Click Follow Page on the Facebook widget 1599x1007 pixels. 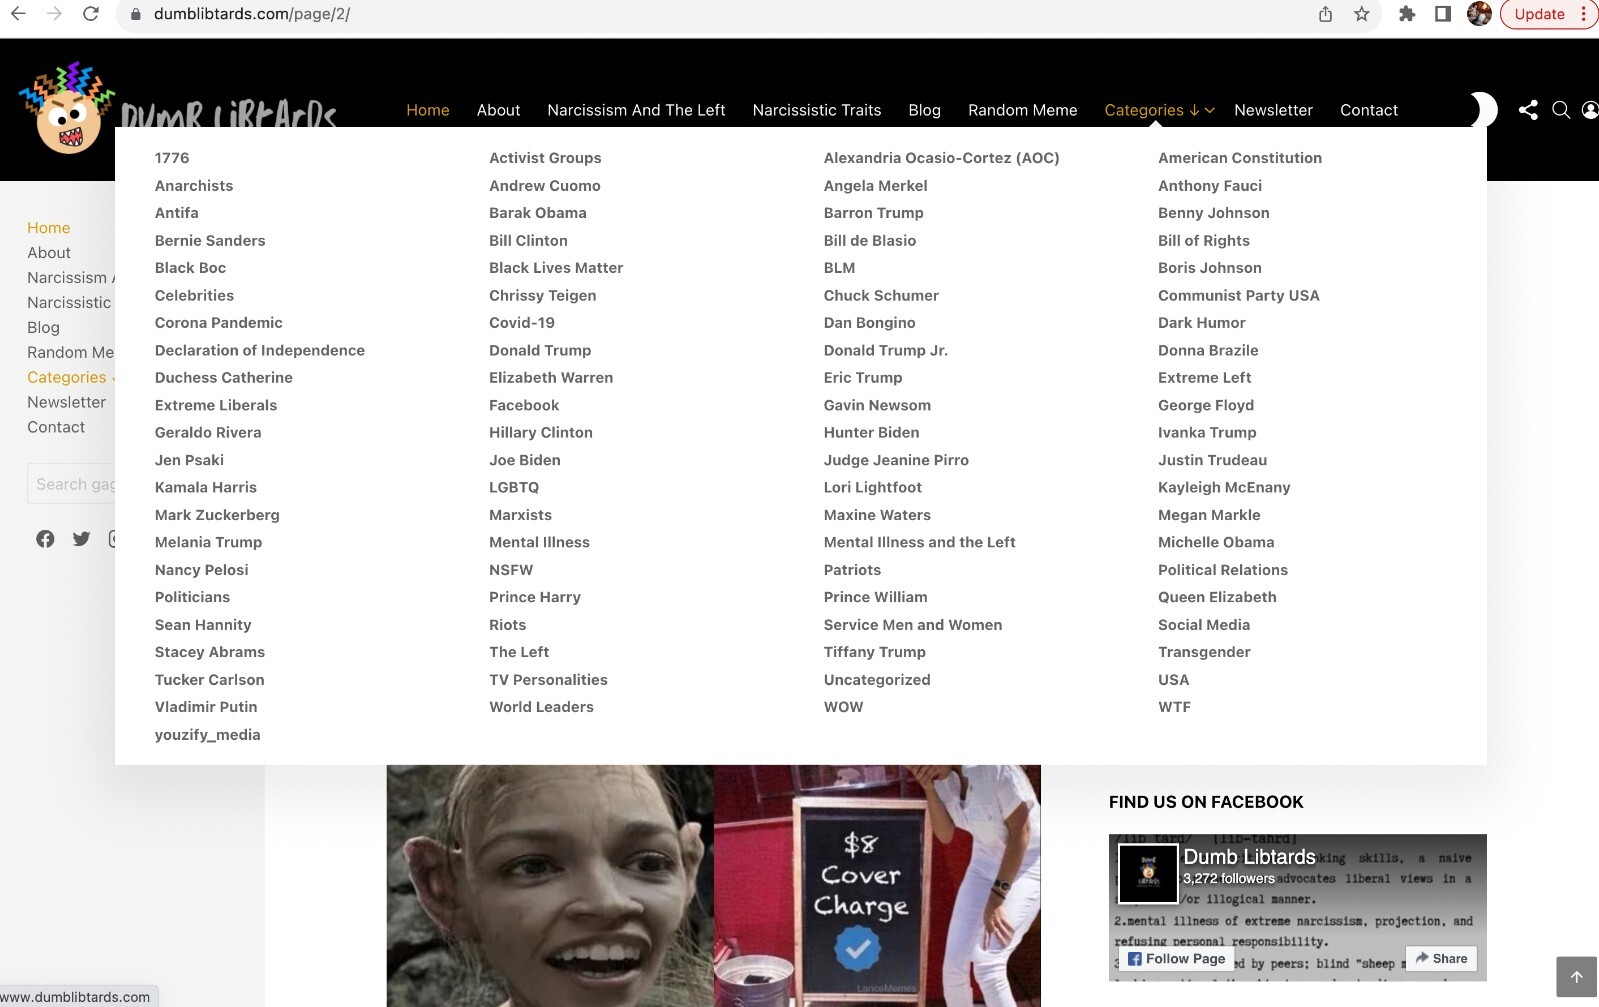(x=1176, y=959)
